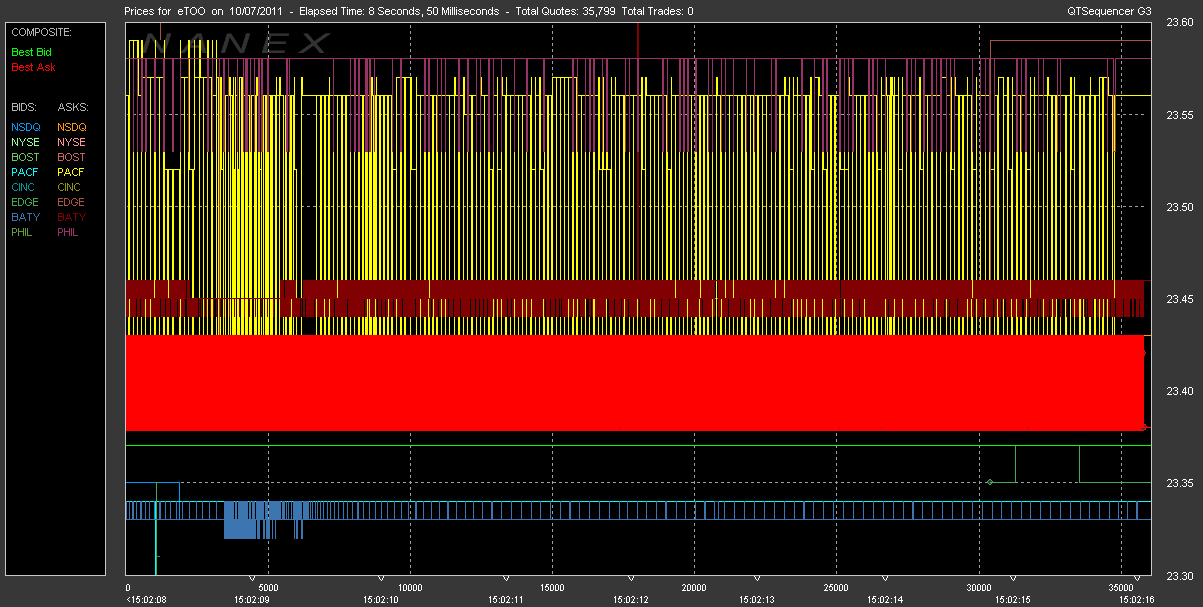The height and width of the screenshot is (607, 1203).
Task: Click the 15:02:13 time label
Action: coord(757,600)
